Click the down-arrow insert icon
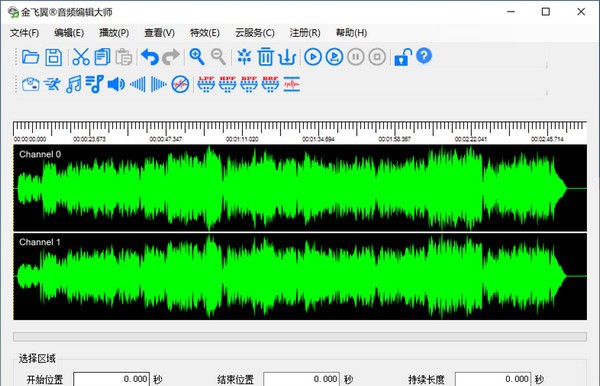The image size is (600, 386). point(287,57)
